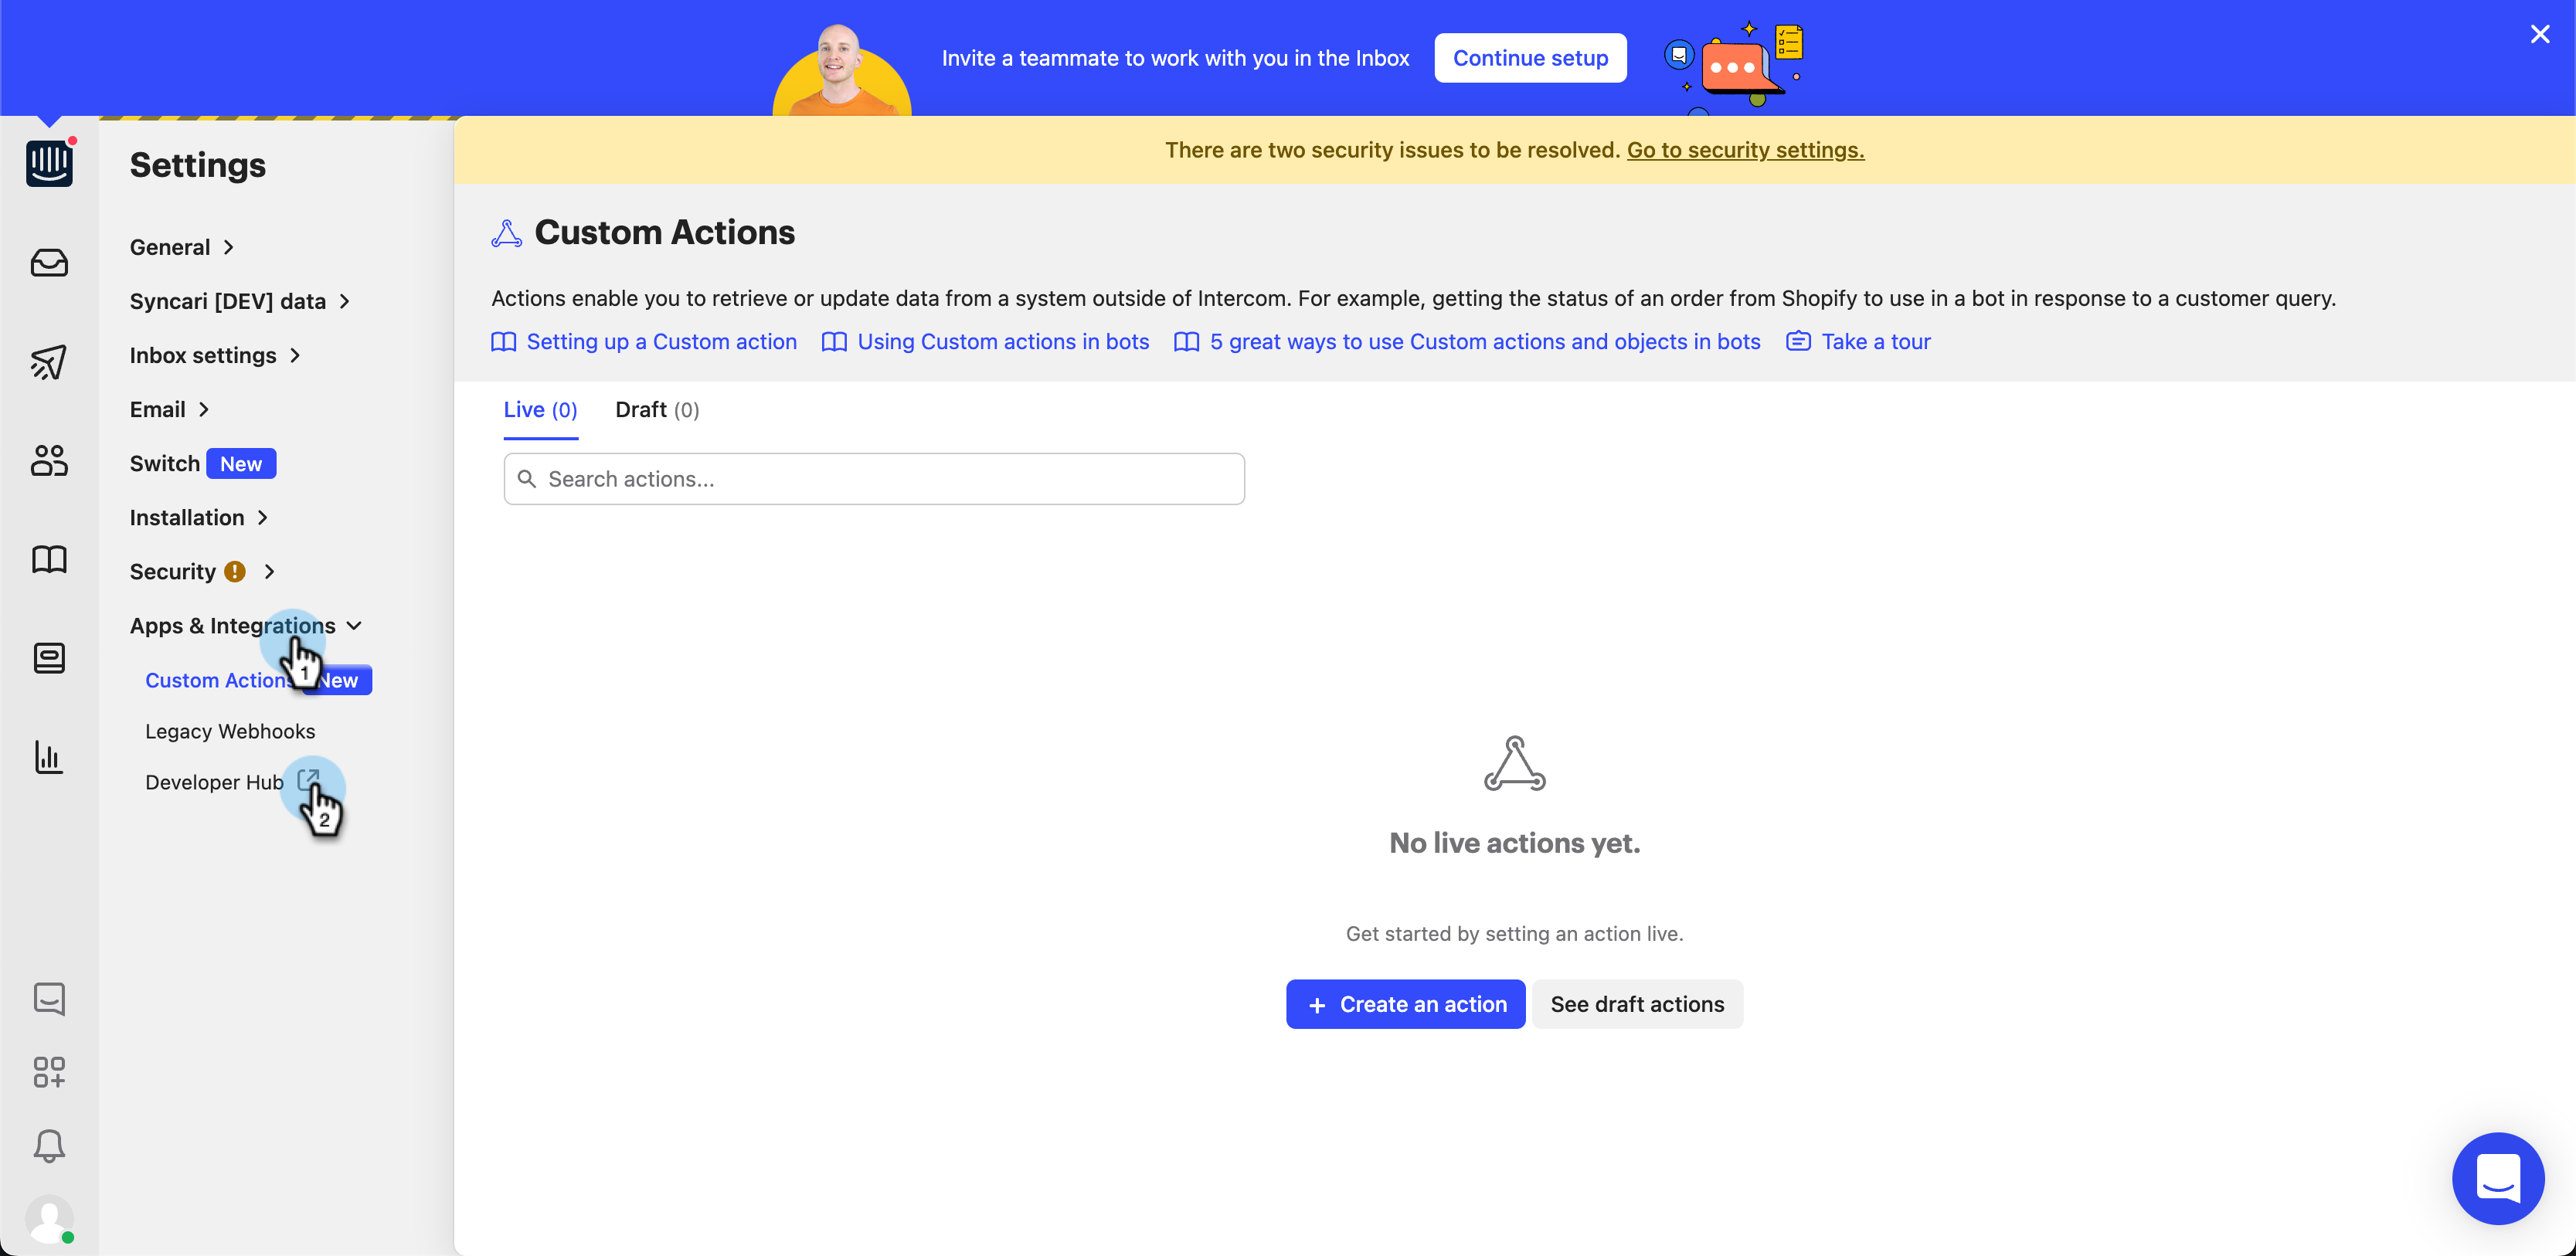Open Setting up a Custom action article

[662, 342]
